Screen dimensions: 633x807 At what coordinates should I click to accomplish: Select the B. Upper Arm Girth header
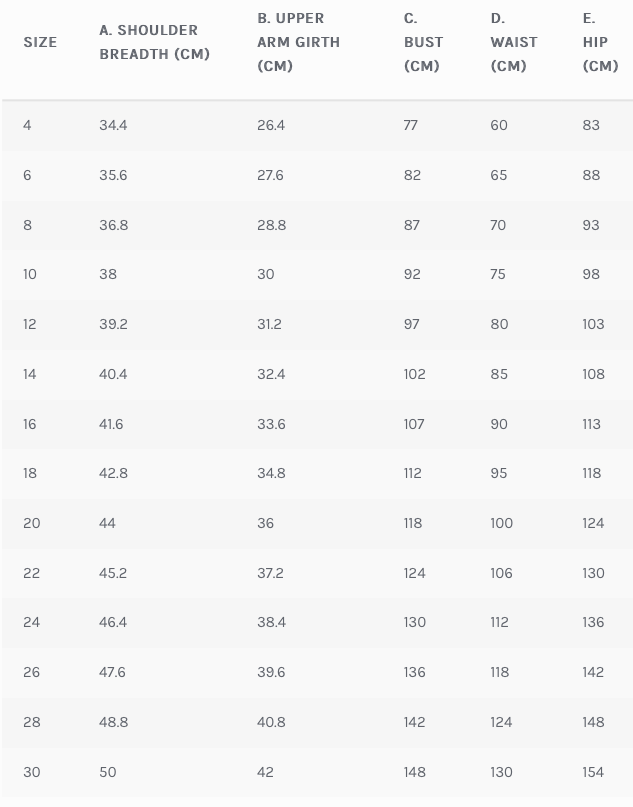[x=298, y=42]
